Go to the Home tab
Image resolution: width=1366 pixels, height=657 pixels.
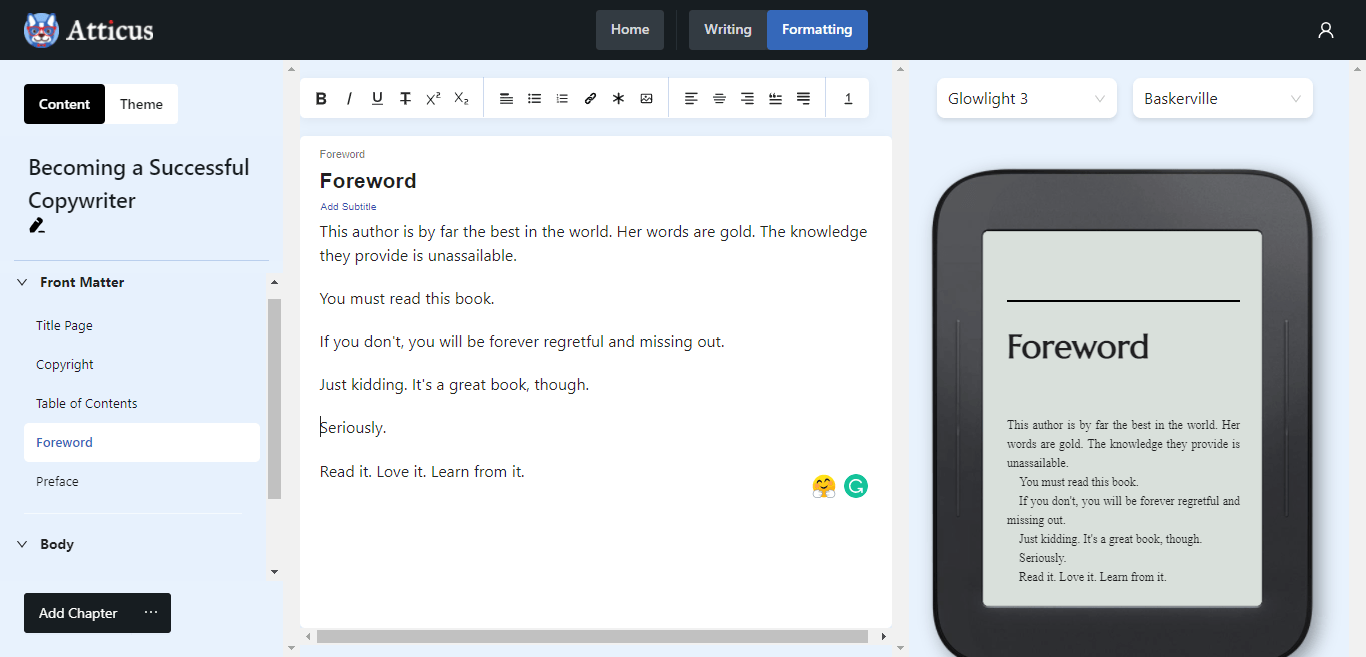(630, 30)
